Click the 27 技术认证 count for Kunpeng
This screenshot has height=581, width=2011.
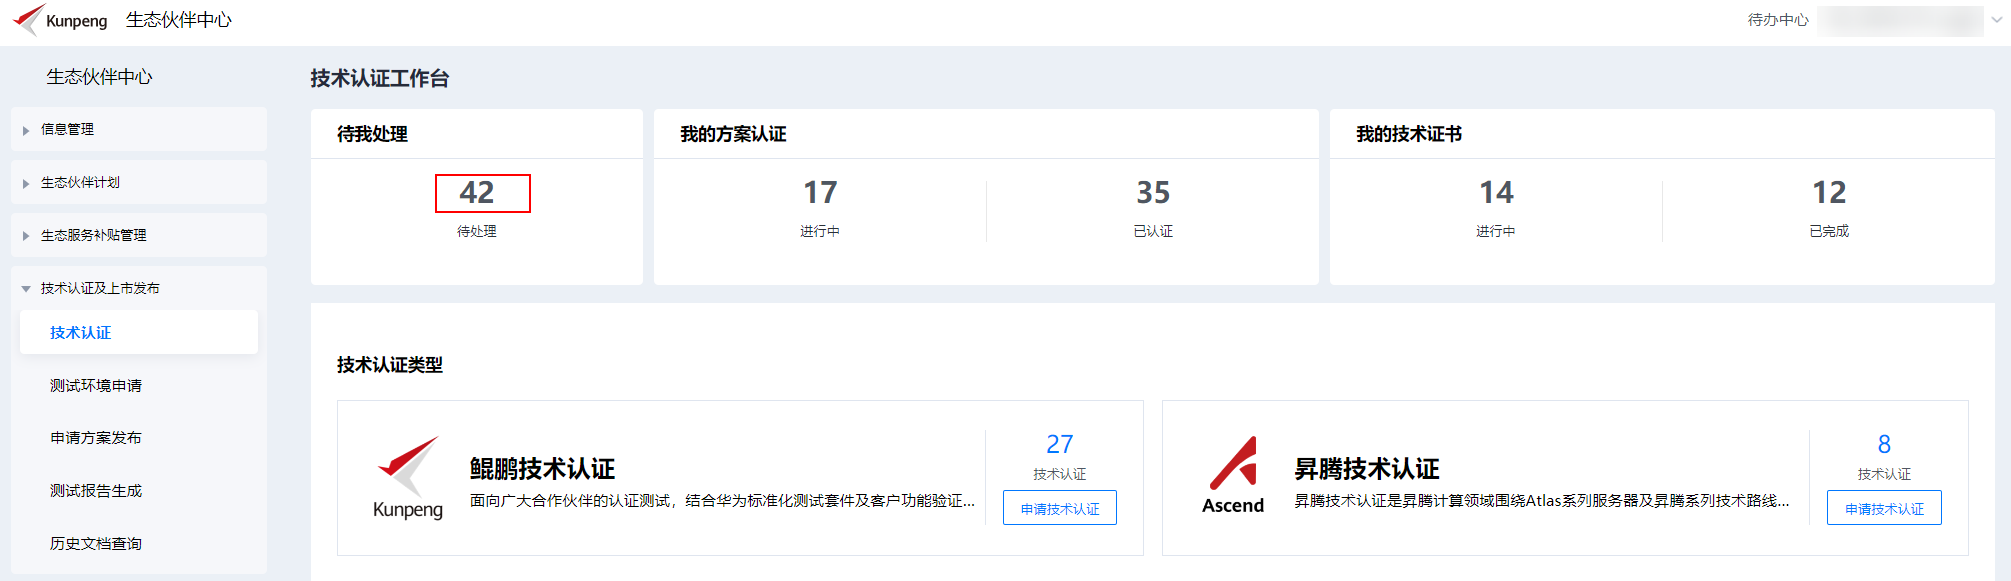click(x=1060, y=444)
